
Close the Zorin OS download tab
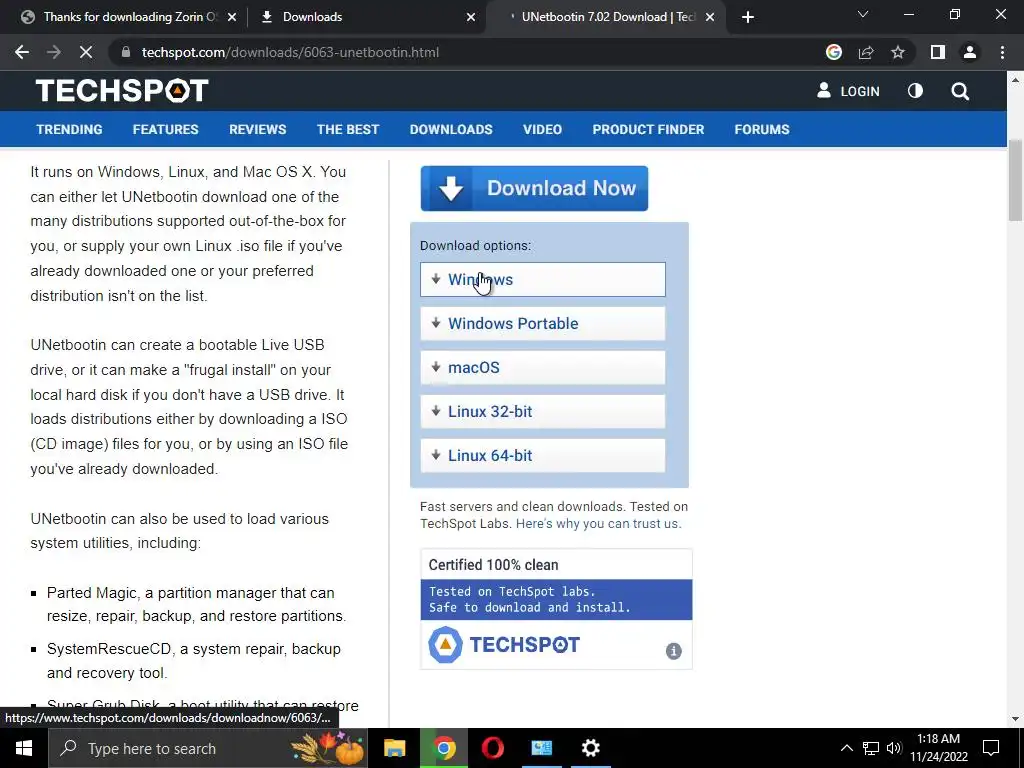(232, 17)
